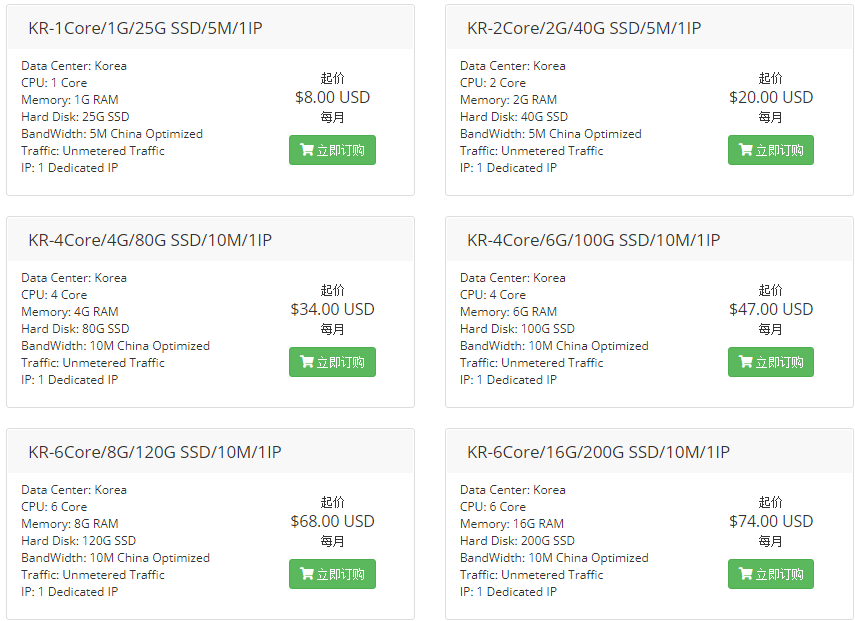Image resolution: width=855 pixels, height=621 pixels.
Task: Click cart icon on $8.00 plan button
Action: (307, 149)
